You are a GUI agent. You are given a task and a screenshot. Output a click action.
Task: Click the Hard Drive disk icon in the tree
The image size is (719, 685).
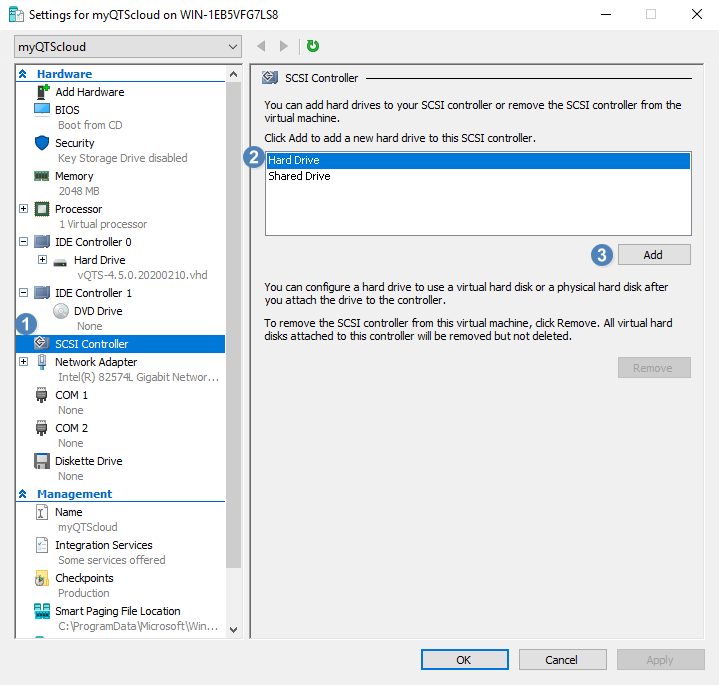(x=60, y=262)
